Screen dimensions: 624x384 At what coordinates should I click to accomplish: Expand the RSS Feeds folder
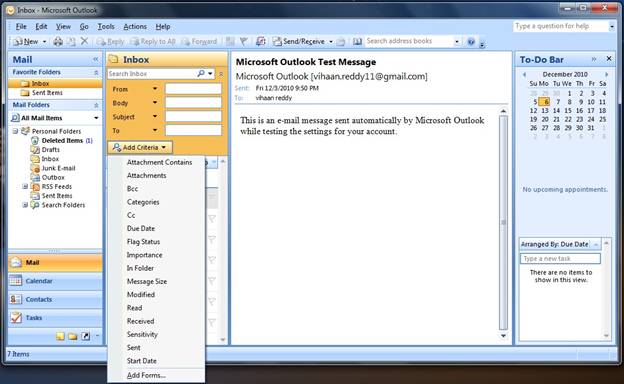click(x=25, y=186)
